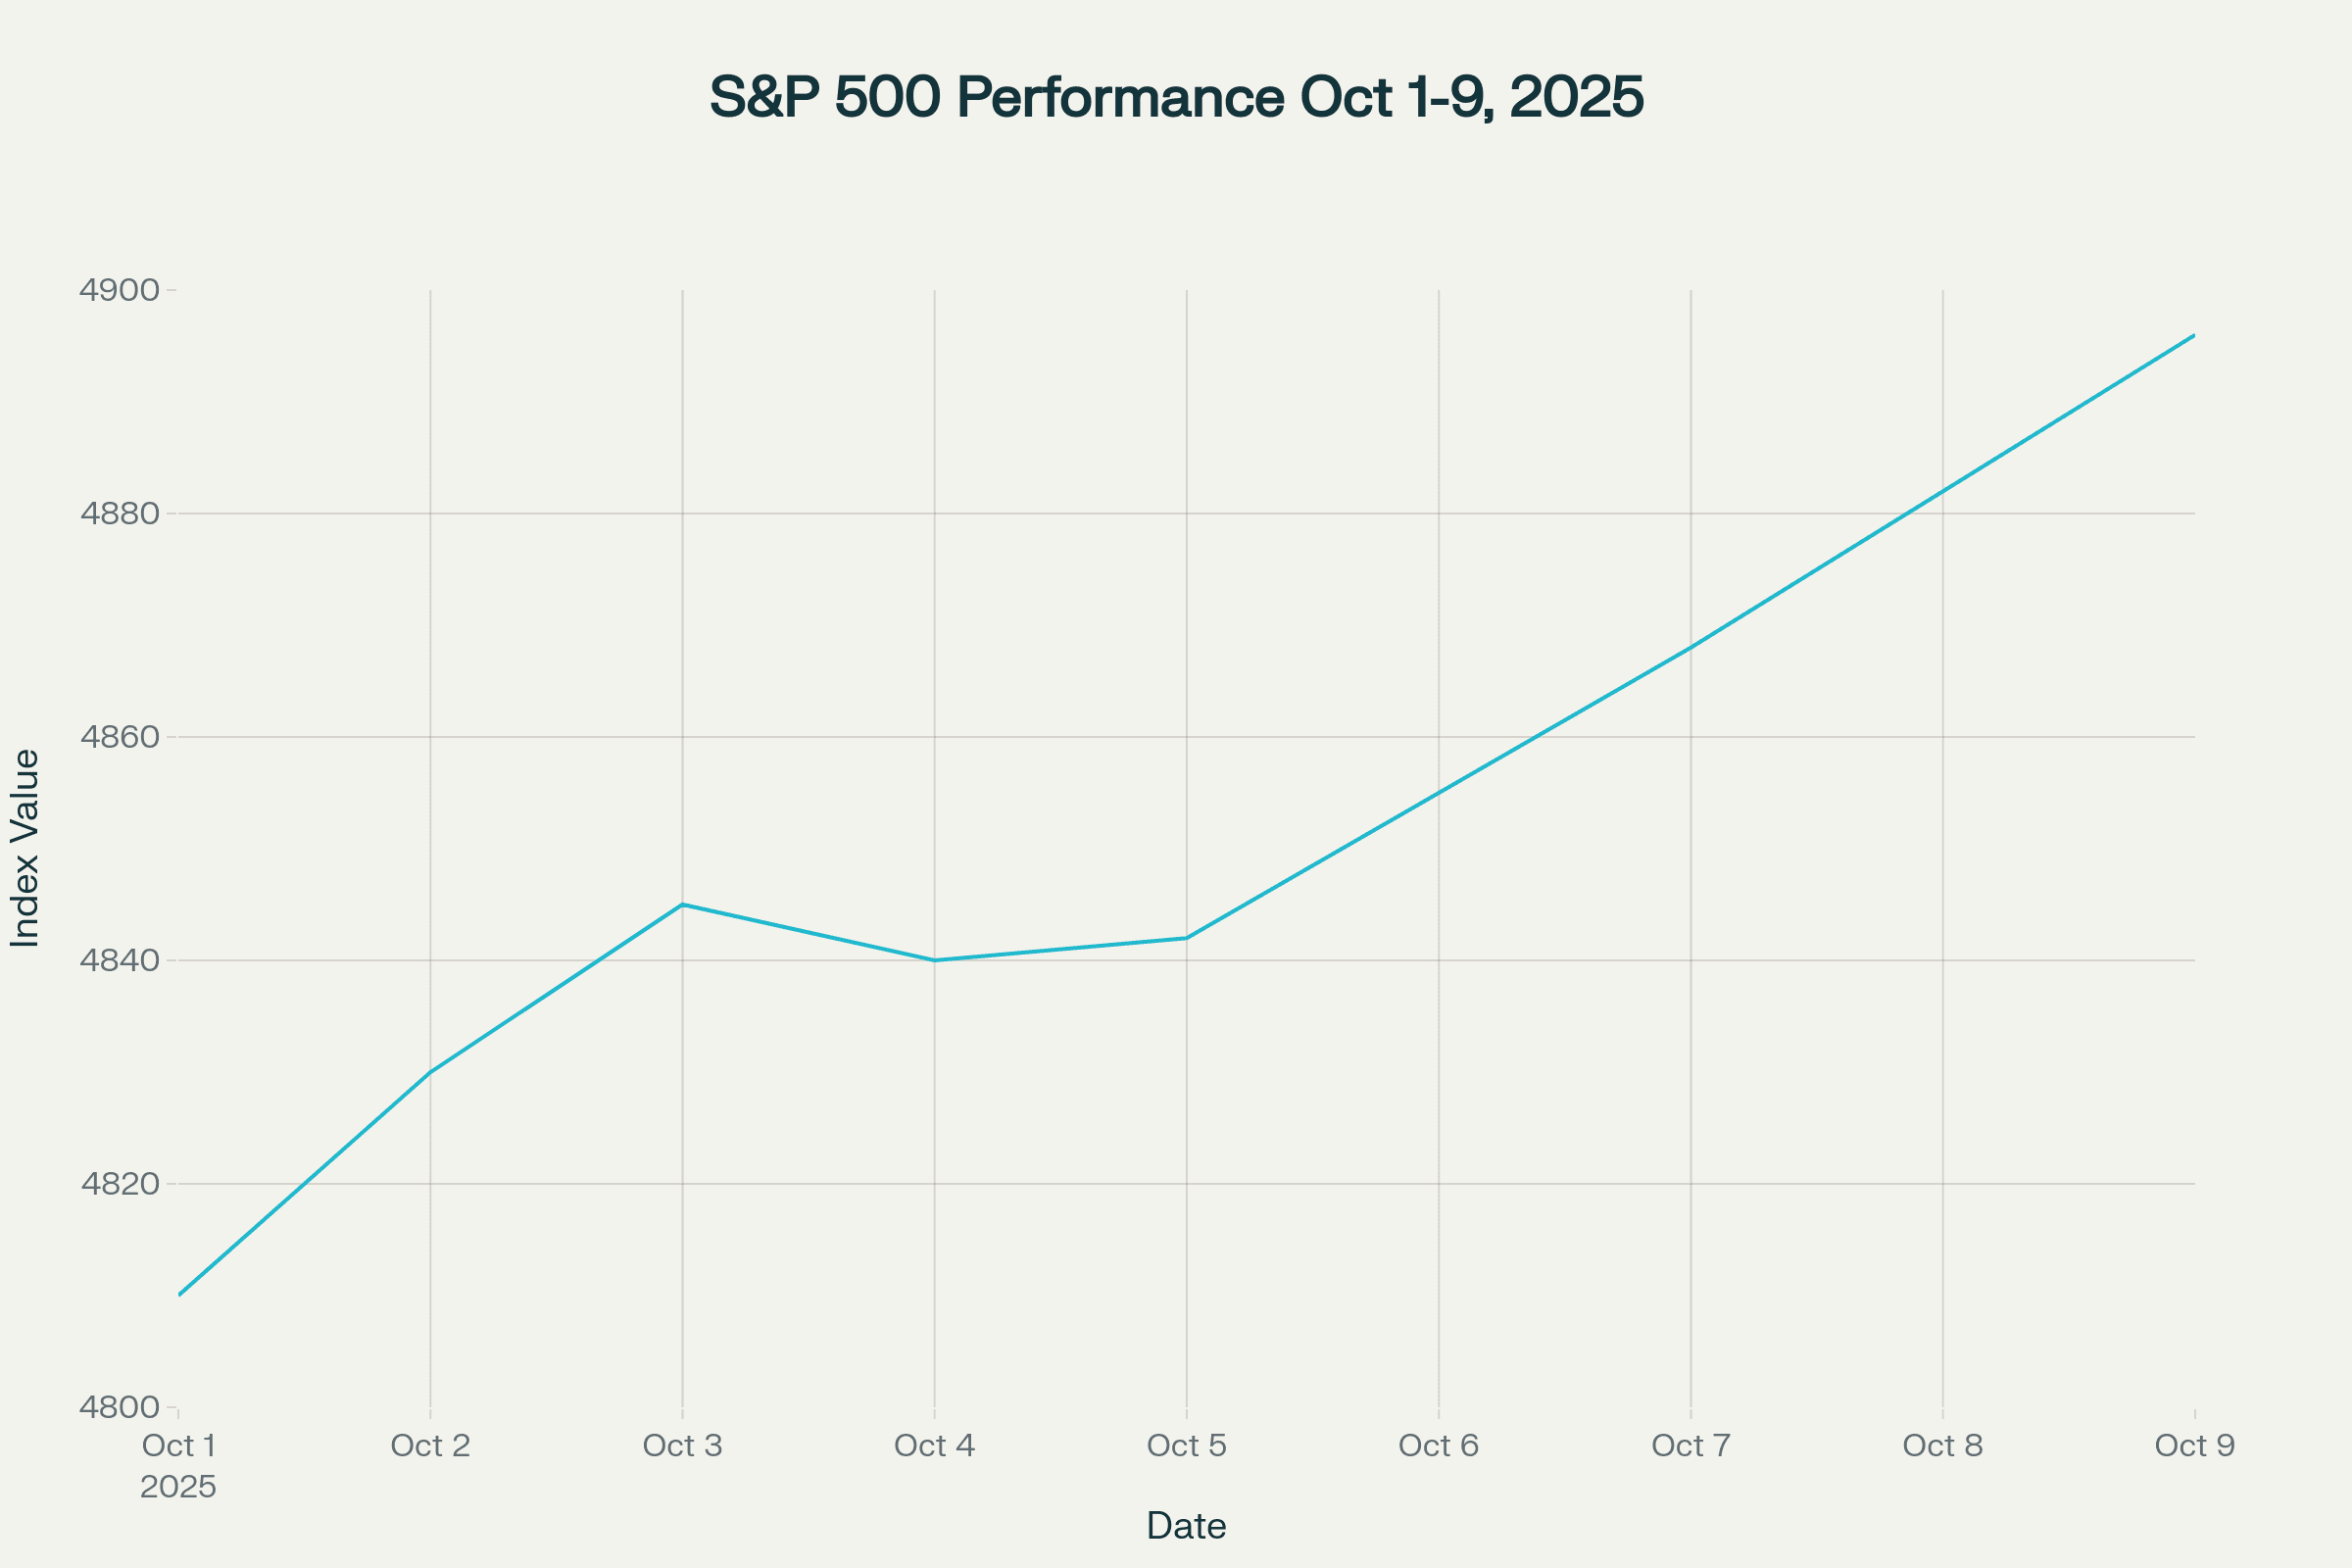Select the 4840 y-axis tick label

(x=120, y=961)
